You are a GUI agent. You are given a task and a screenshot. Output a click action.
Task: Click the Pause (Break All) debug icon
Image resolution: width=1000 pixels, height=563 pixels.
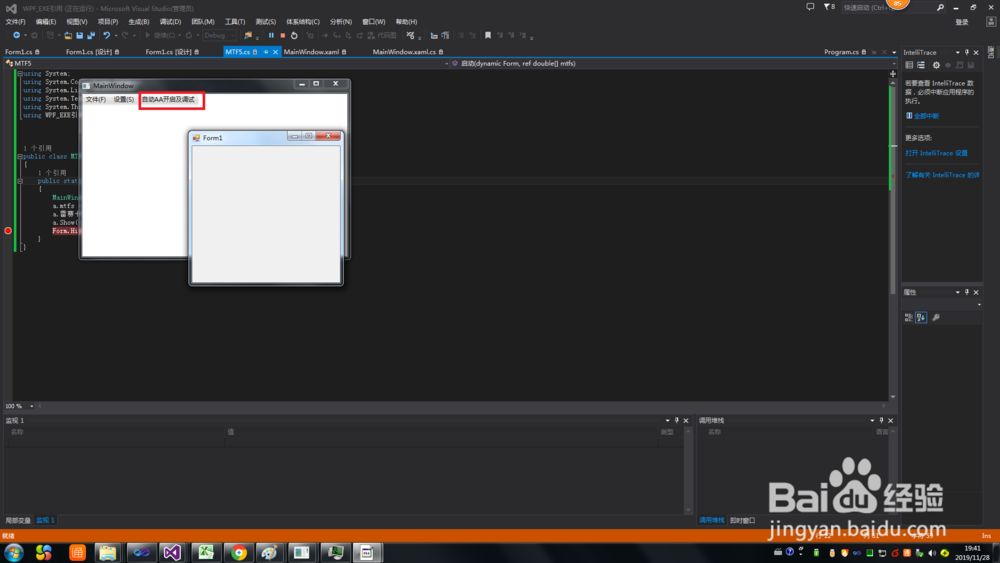tap(271, 36)
